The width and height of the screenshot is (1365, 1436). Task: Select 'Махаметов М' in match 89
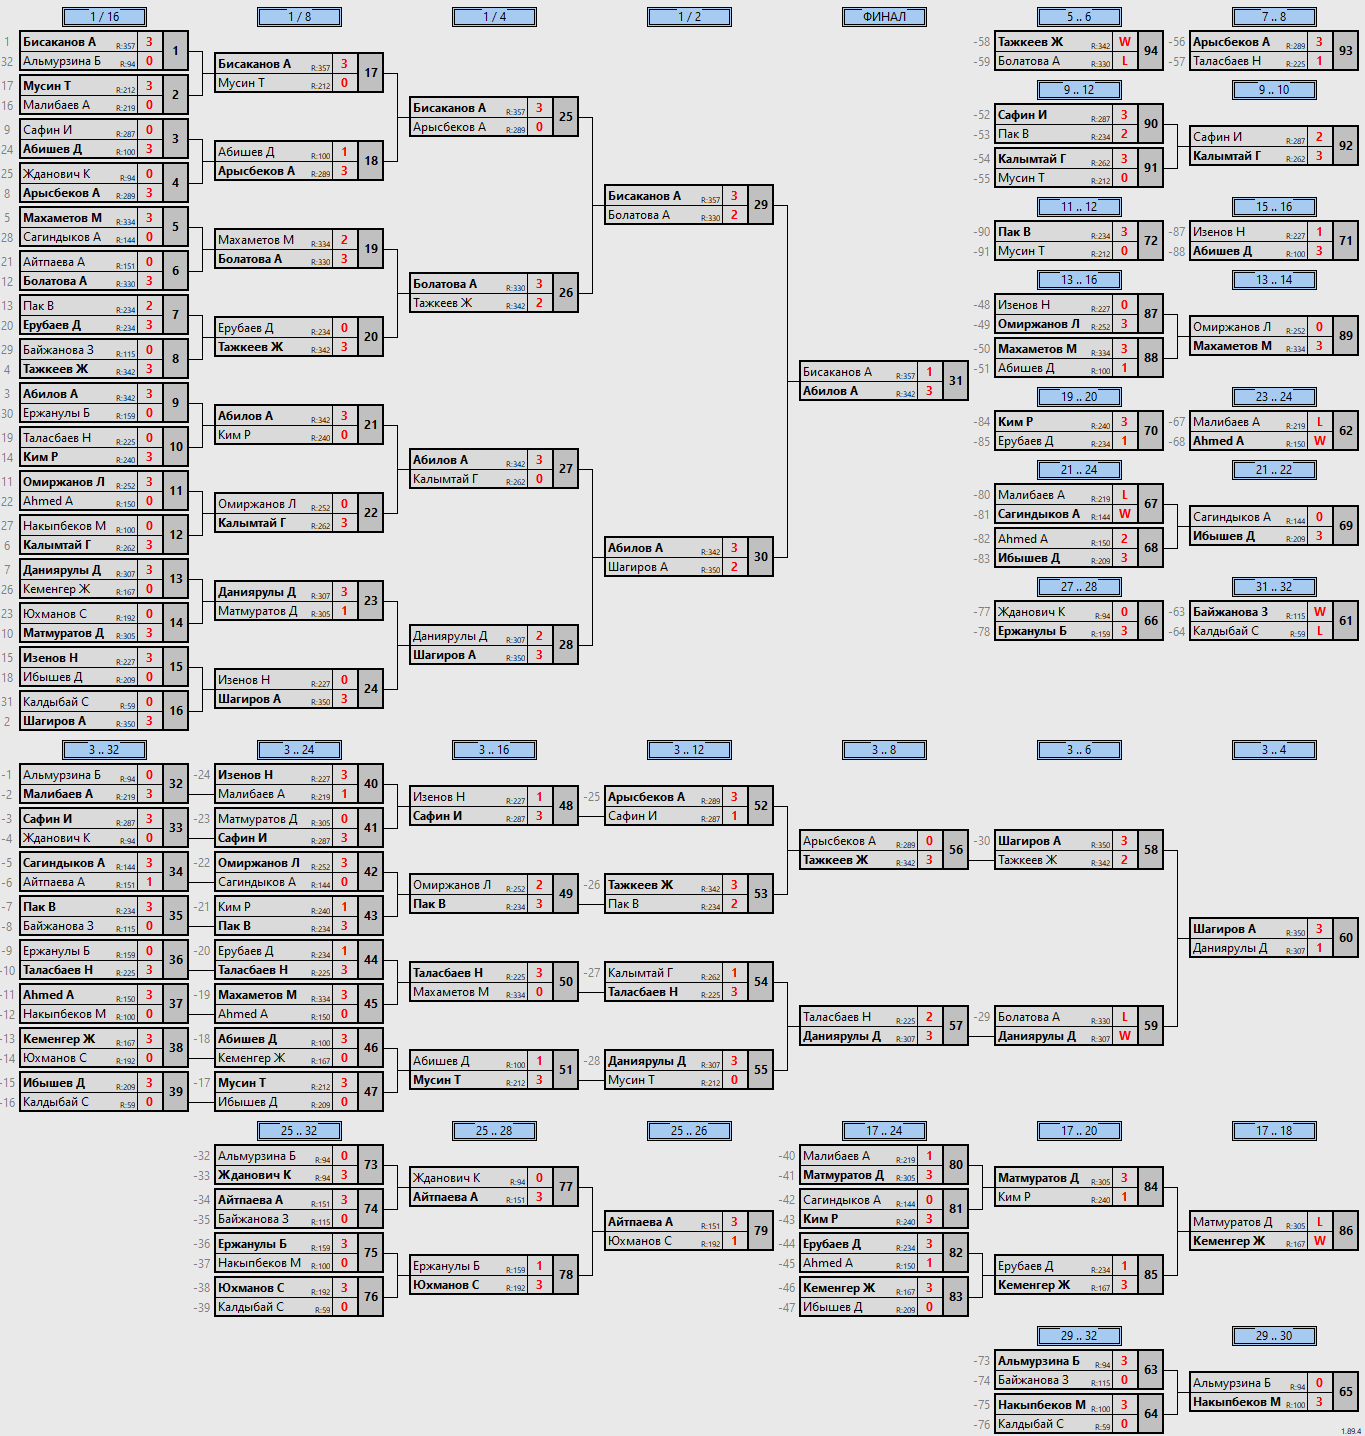click(x=1232, y=346)
